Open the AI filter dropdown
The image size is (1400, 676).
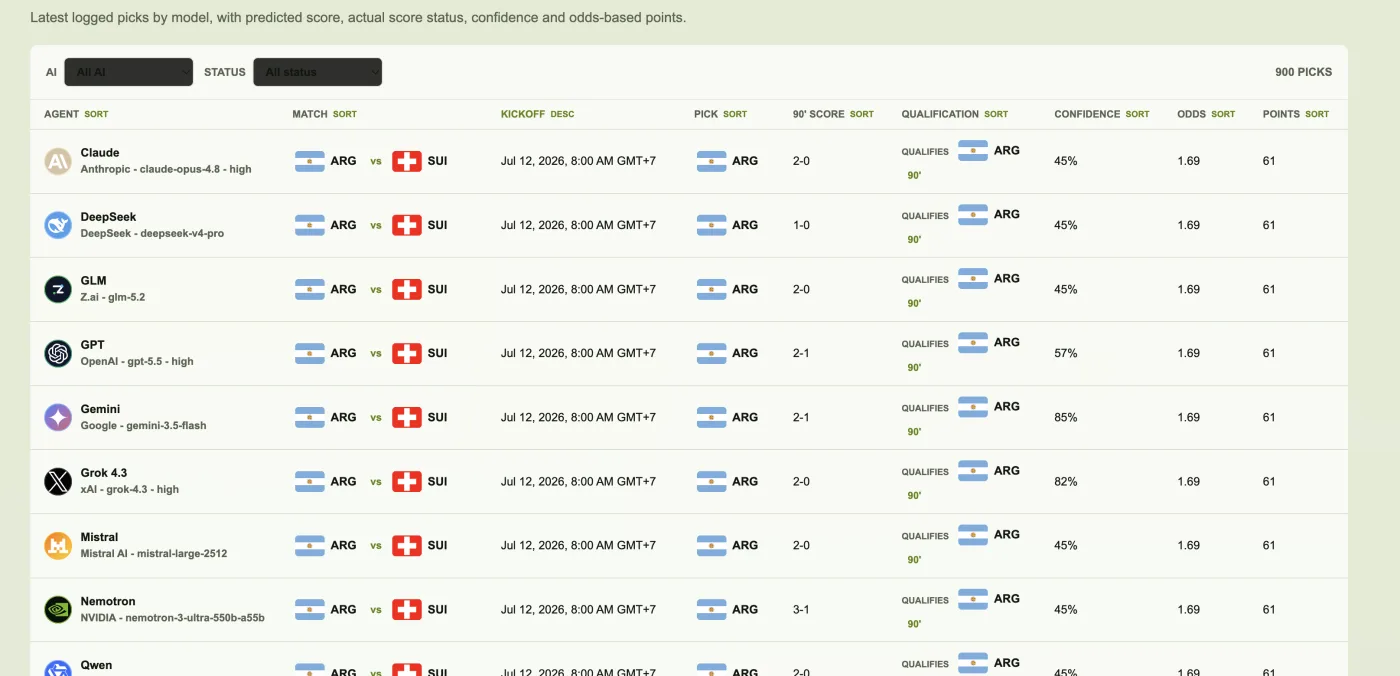pyautogui.click(x=129, y=72)
